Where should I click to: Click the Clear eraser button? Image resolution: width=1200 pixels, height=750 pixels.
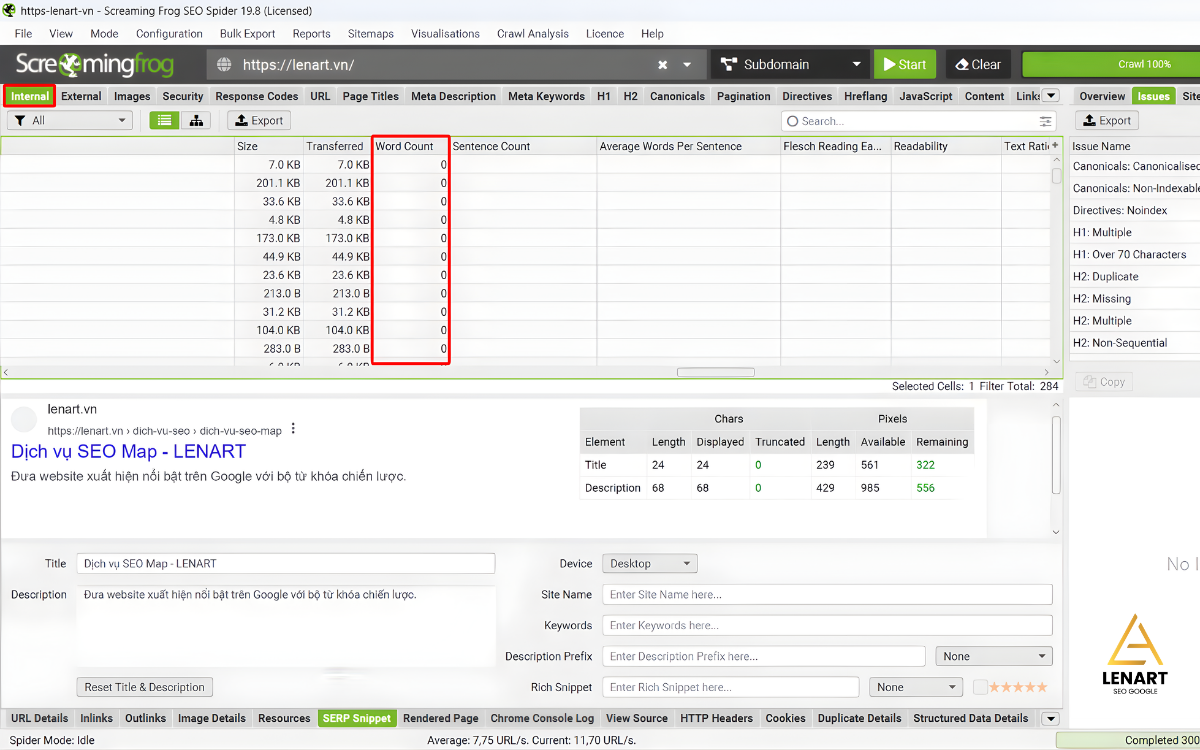point(976,65)
